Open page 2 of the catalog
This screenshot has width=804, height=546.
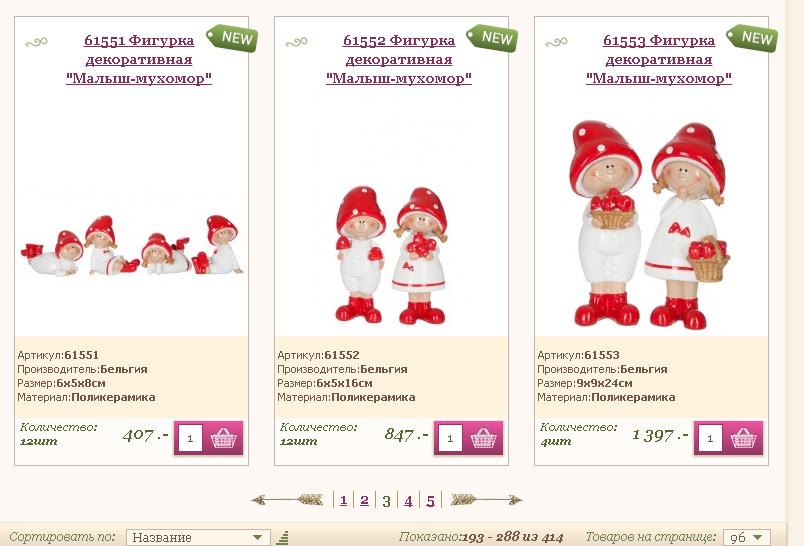coord(364,500)
